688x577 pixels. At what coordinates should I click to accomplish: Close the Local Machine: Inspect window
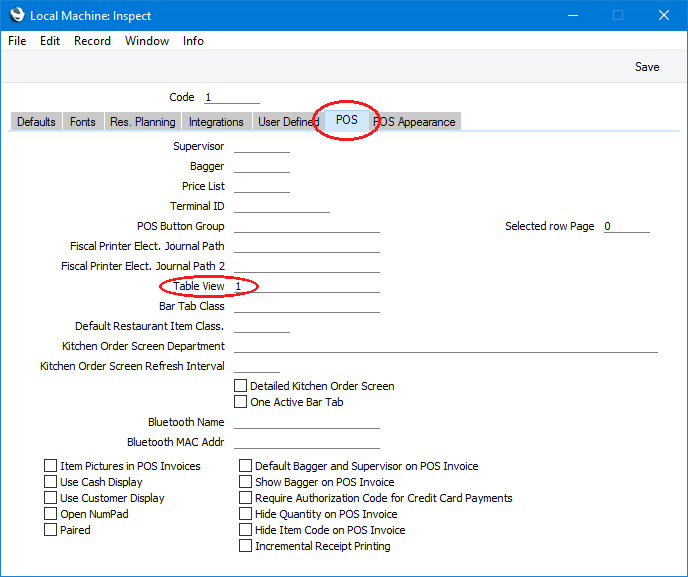pyautogui.click(x=664, y=15)
